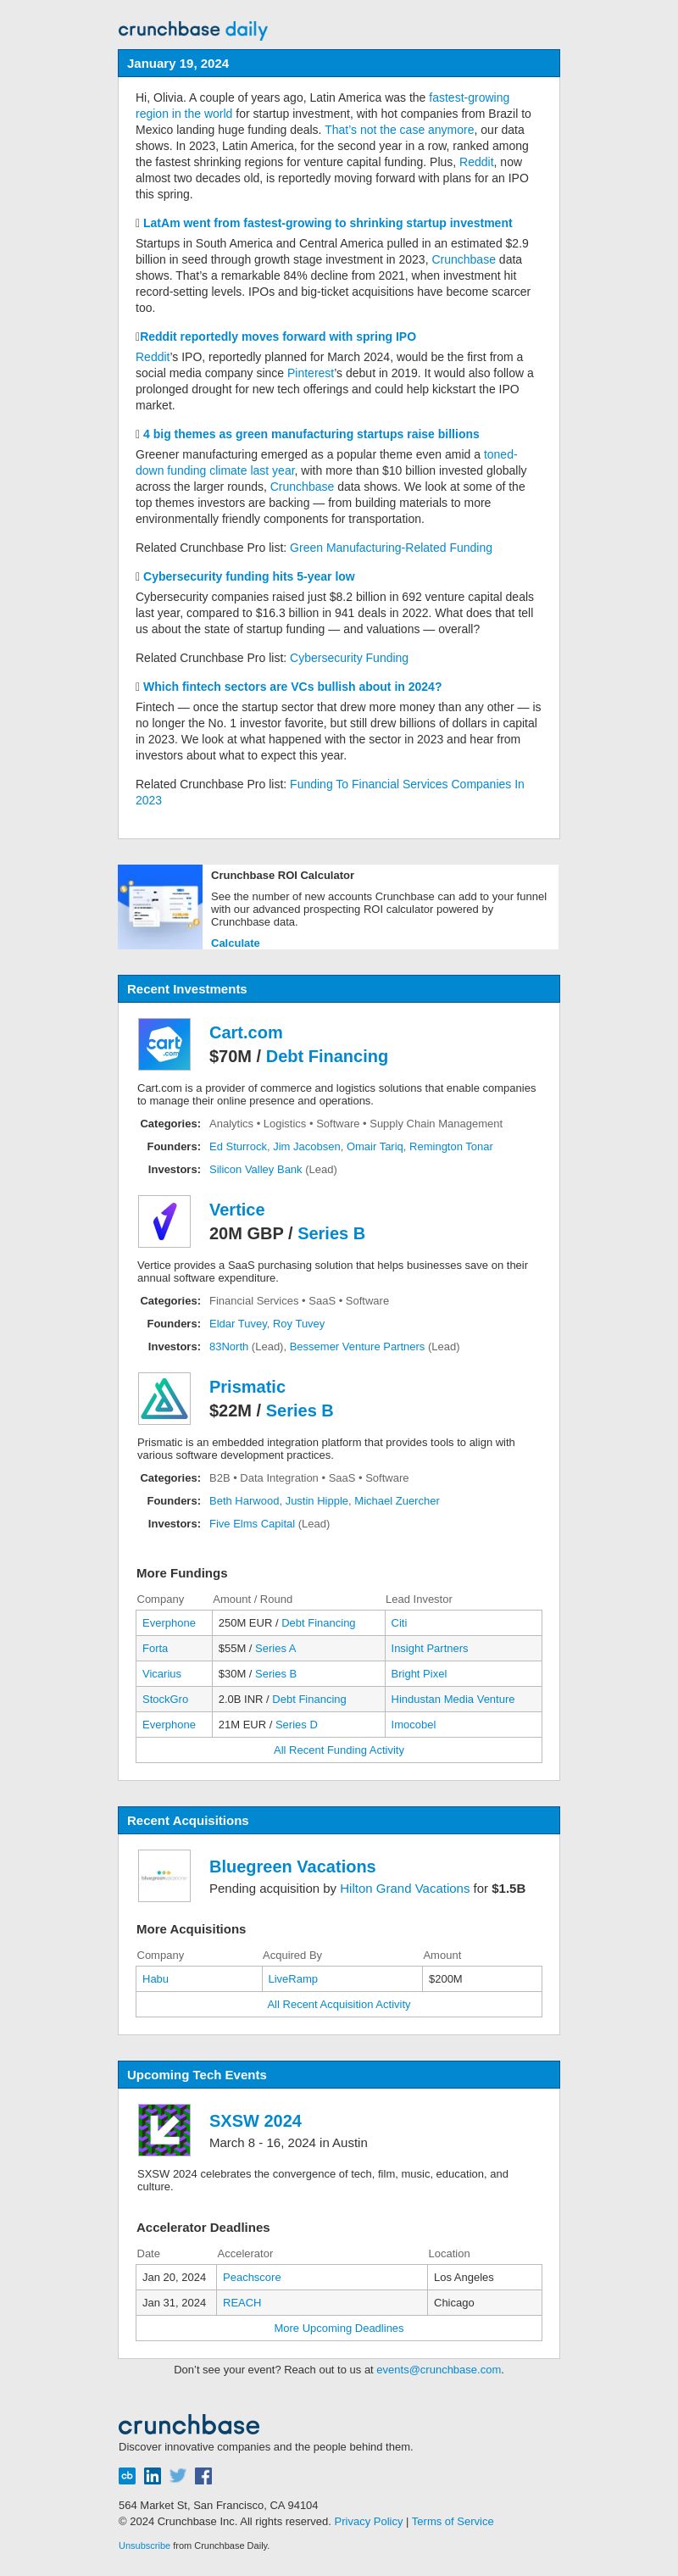Open the Cybersecurity funding hits 5-year low headline
This screenshot has height=2576, width=678.
248,576
